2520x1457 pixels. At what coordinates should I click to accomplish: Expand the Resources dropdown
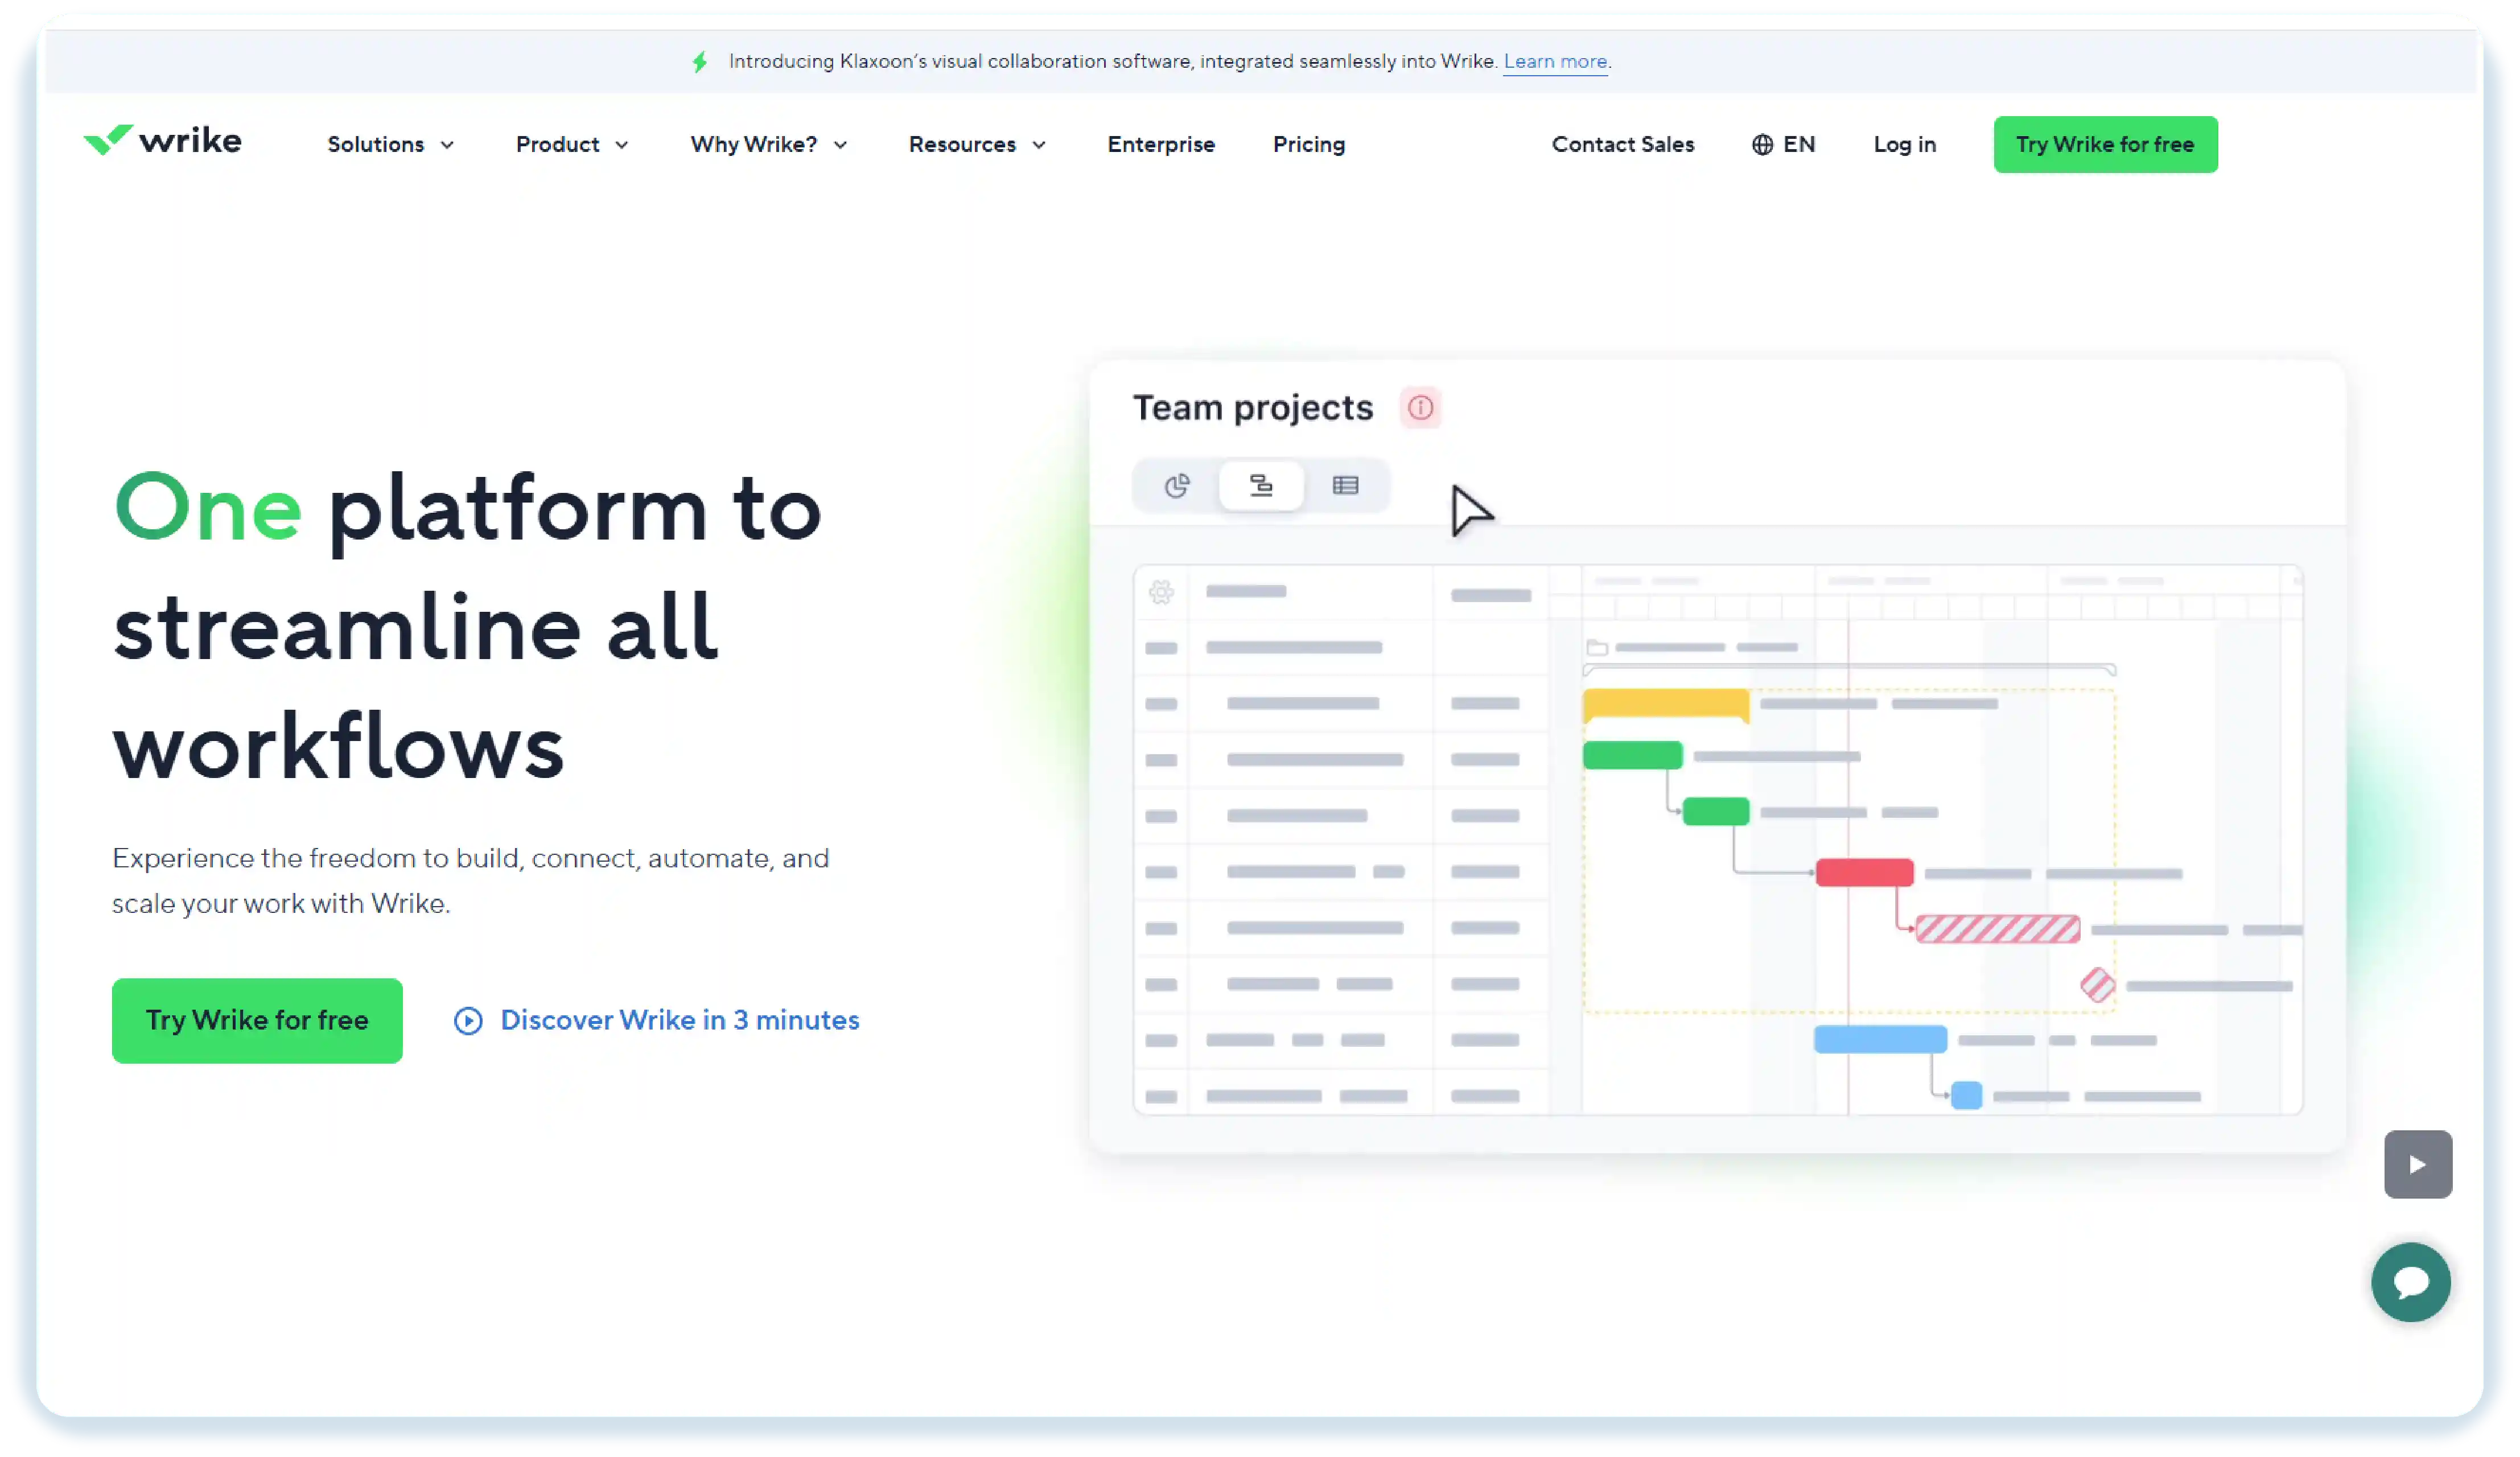[x=976, y=144]
